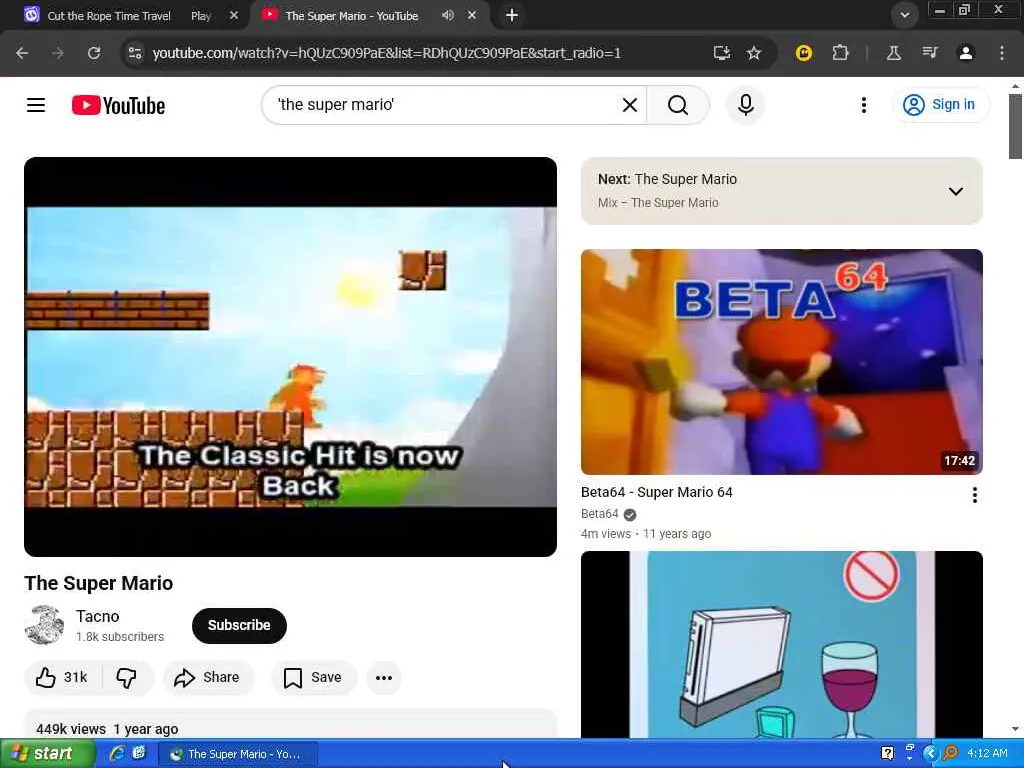Viewport: 1024px width, 768px height.
Task: Visit the Beta64 channel link
Action: (600, 514)
